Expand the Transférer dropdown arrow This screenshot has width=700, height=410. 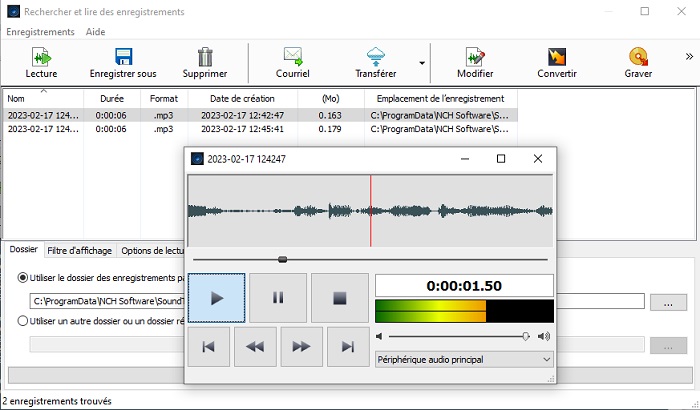422,63
